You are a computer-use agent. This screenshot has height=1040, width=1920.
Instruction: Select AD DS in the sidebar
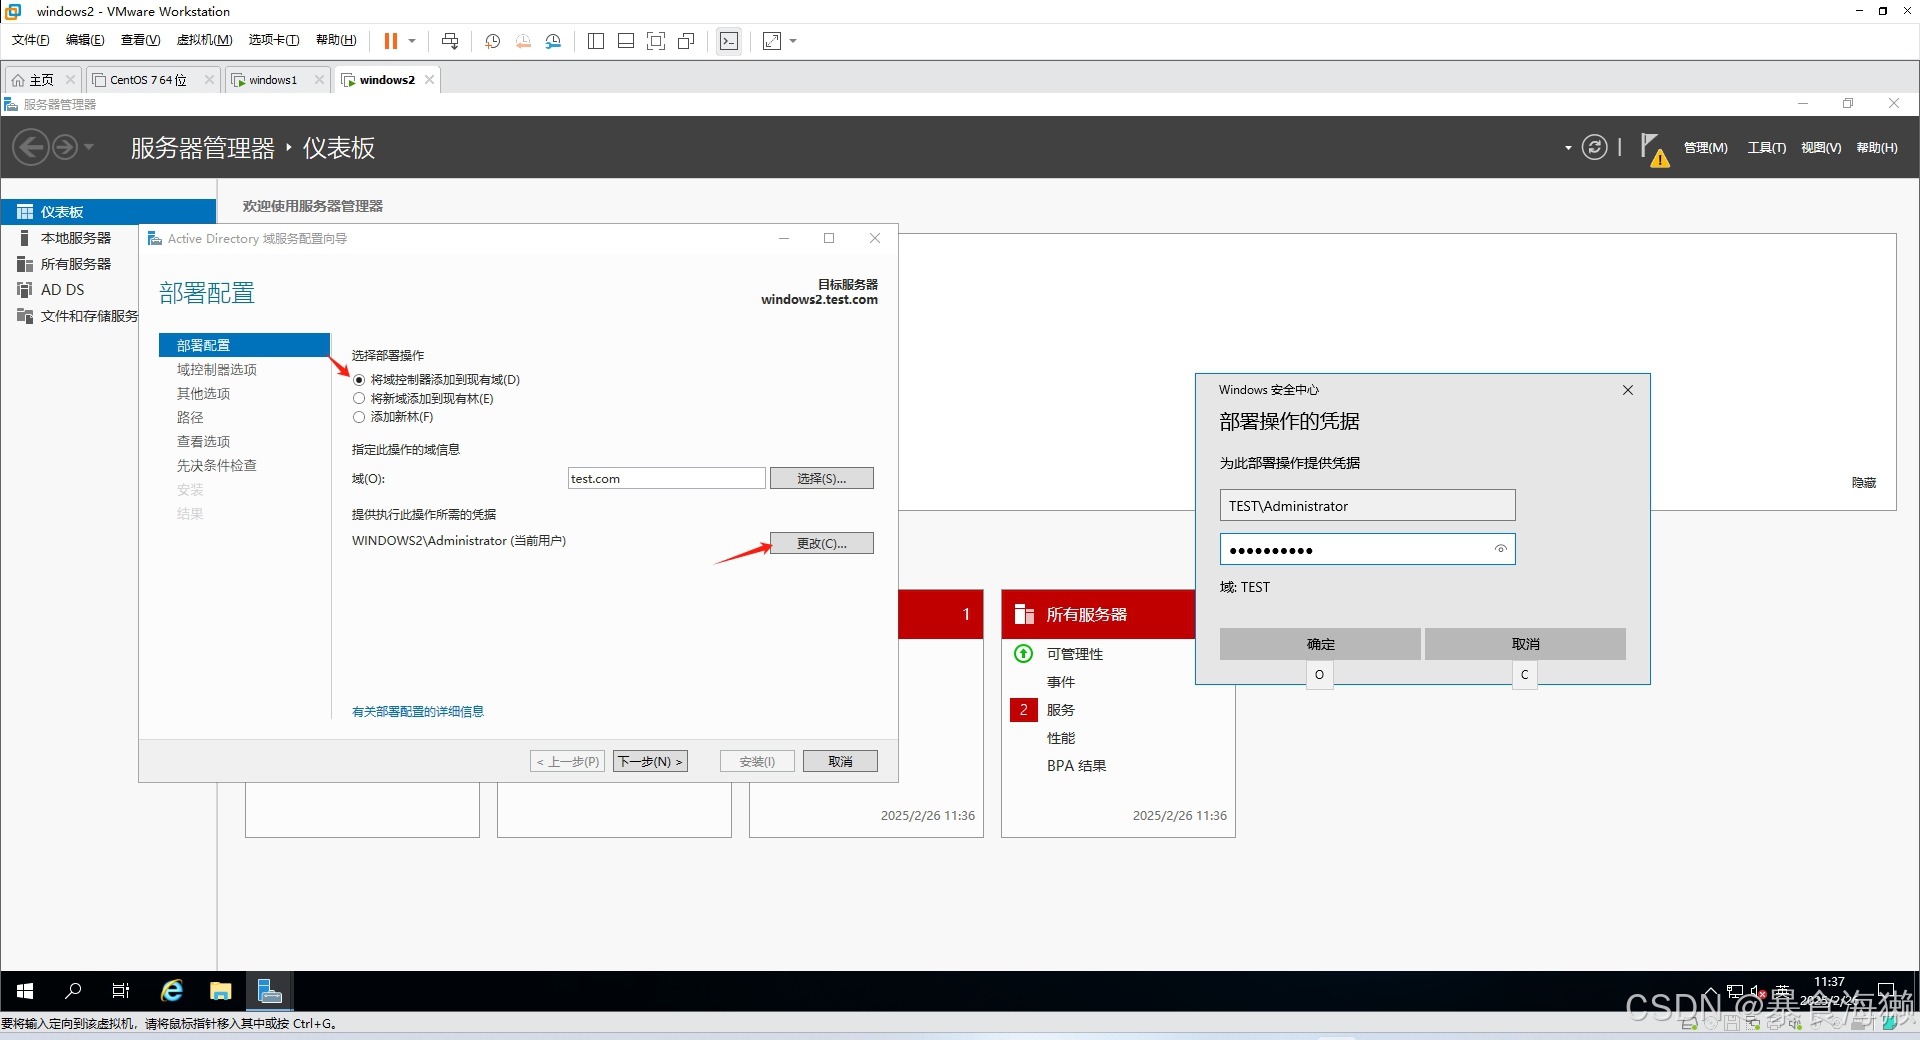point(62,290)
